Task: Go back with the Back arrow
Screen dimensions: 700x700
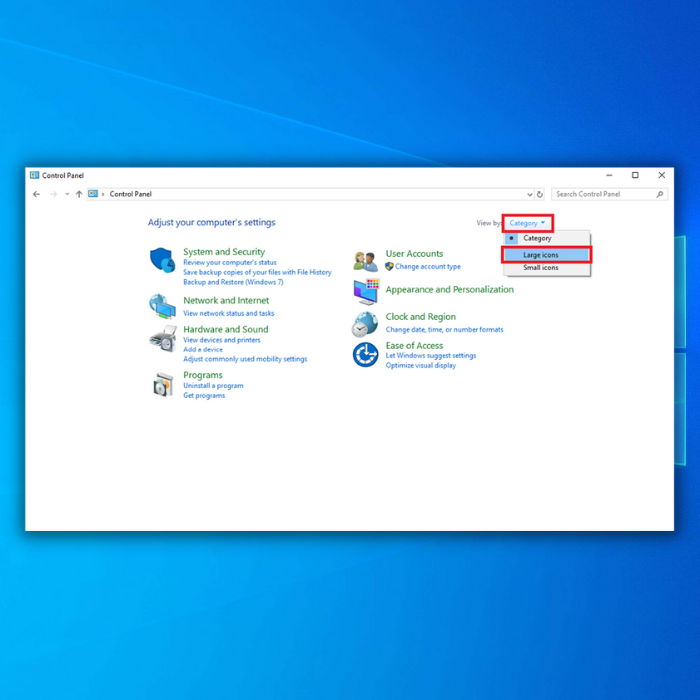Action: [37, 194]
